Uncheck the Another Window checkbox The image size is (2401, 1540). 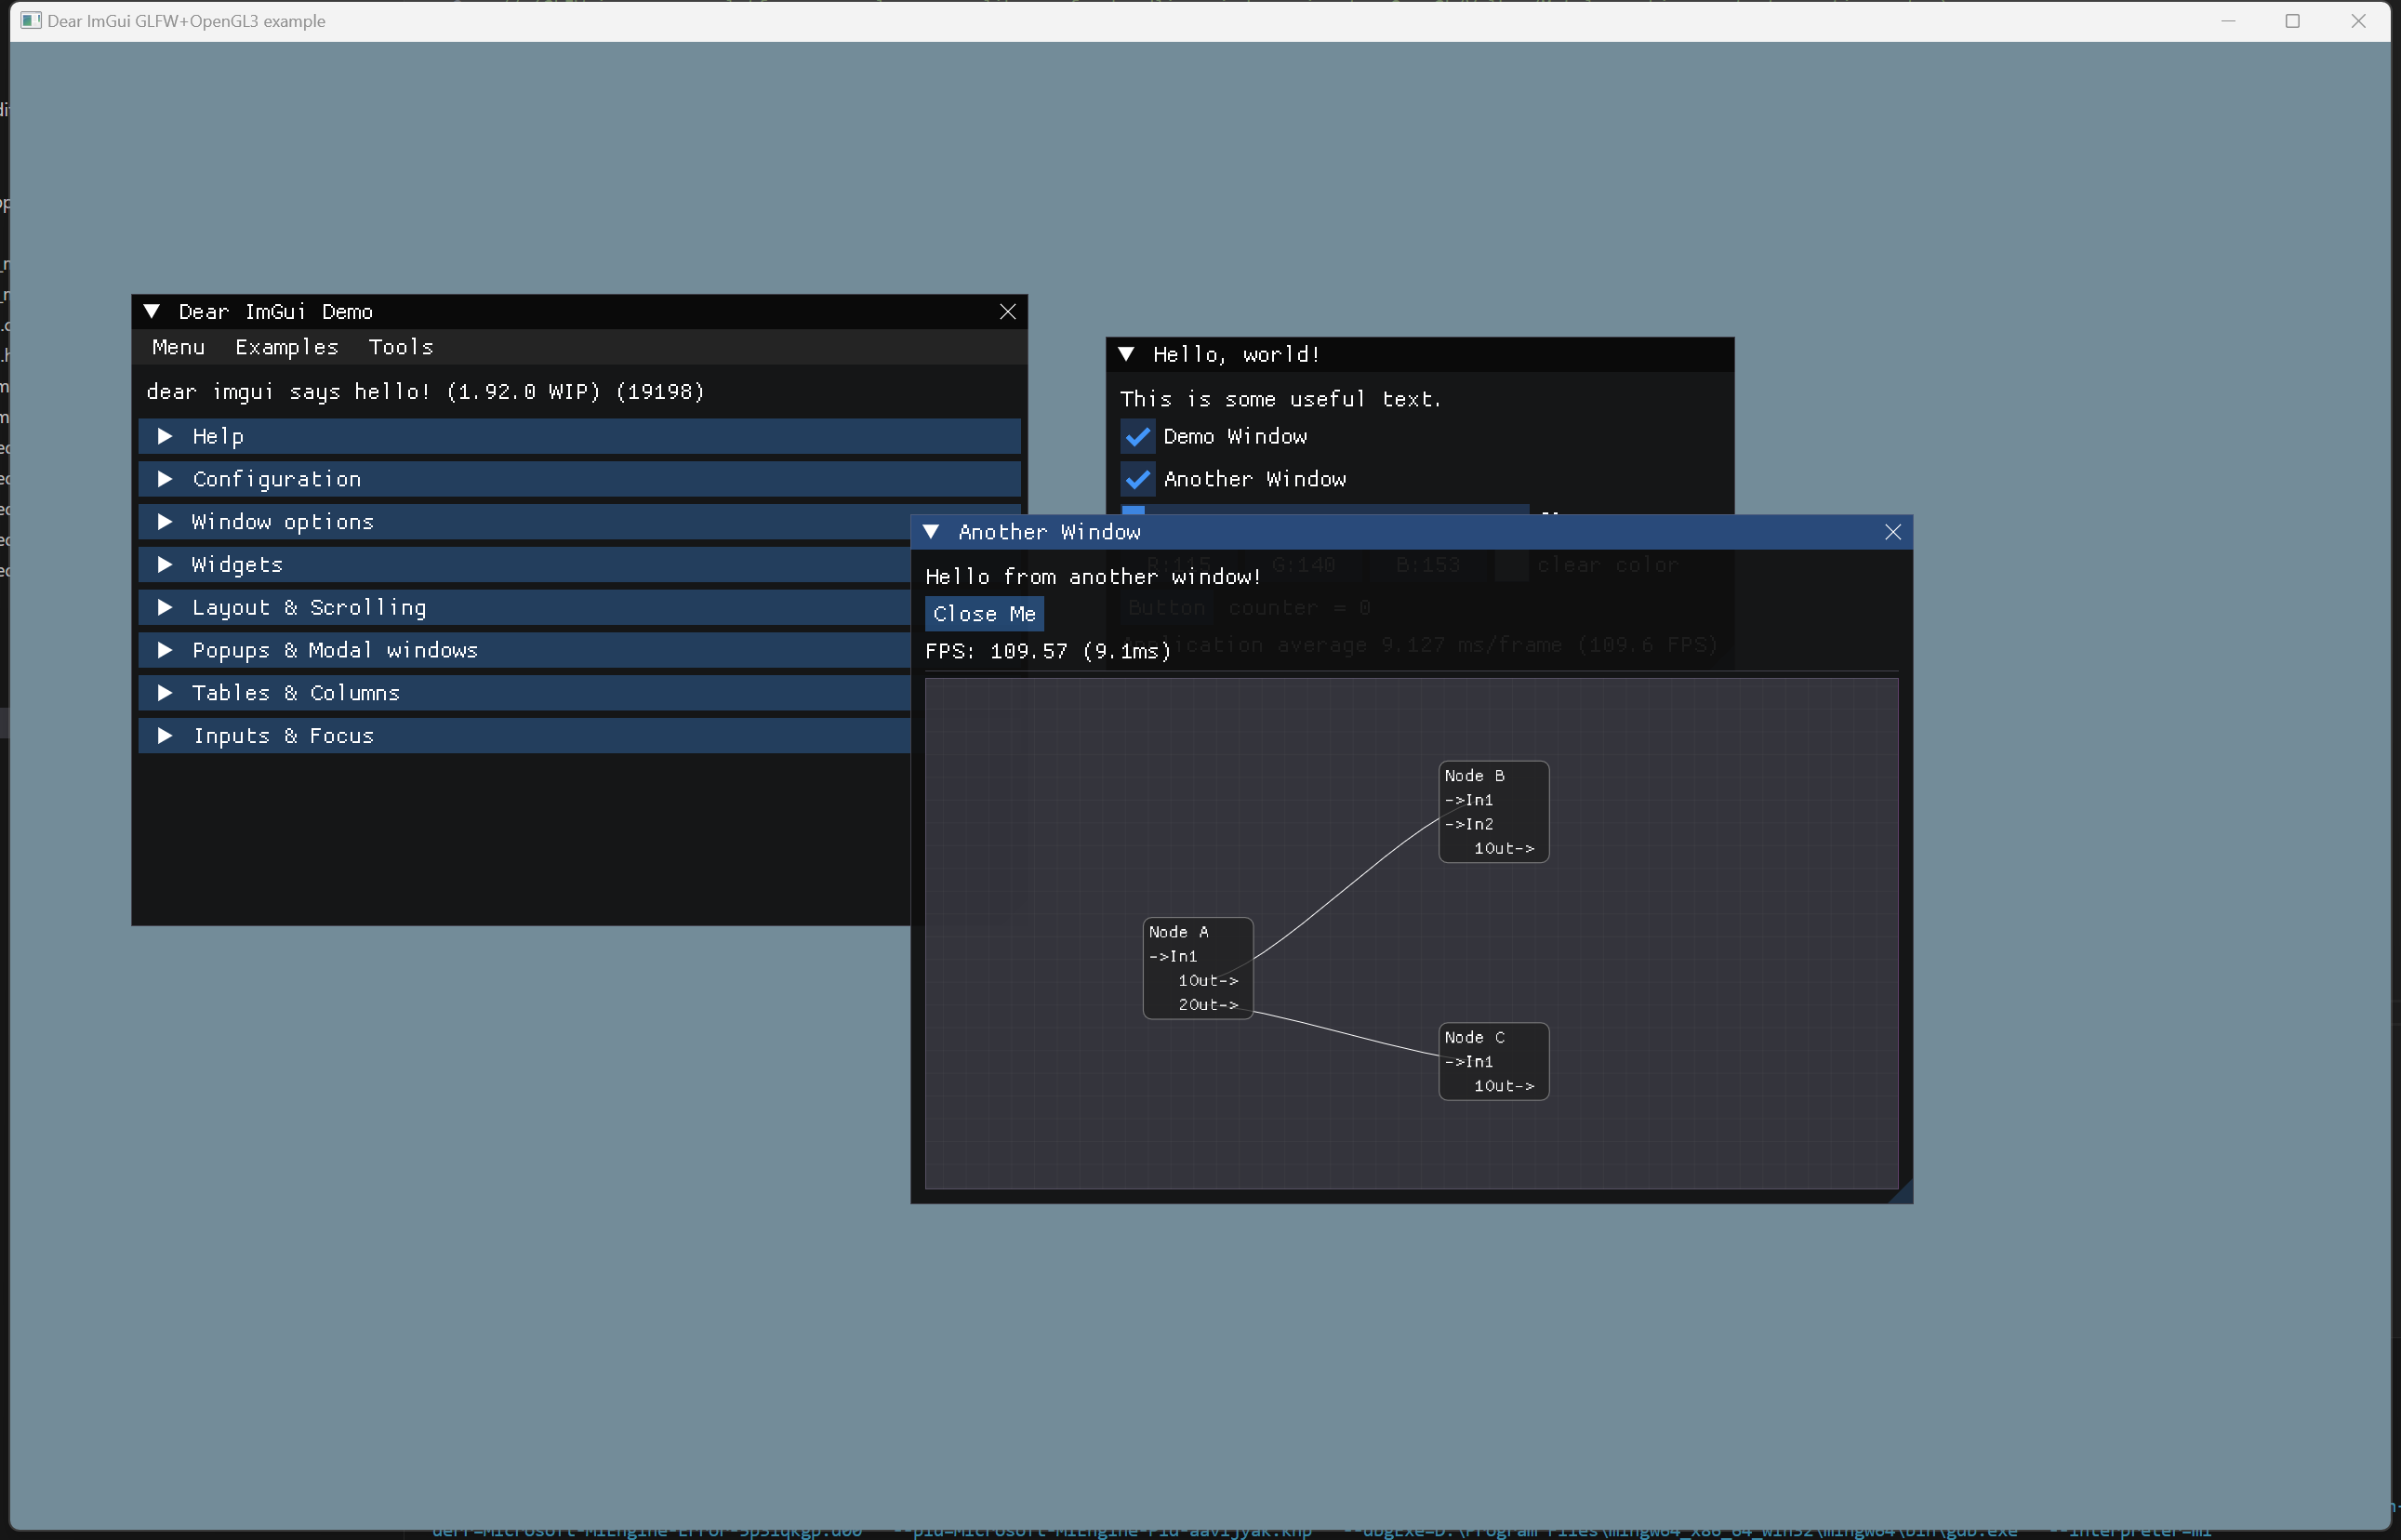(x=1137, y=480)
